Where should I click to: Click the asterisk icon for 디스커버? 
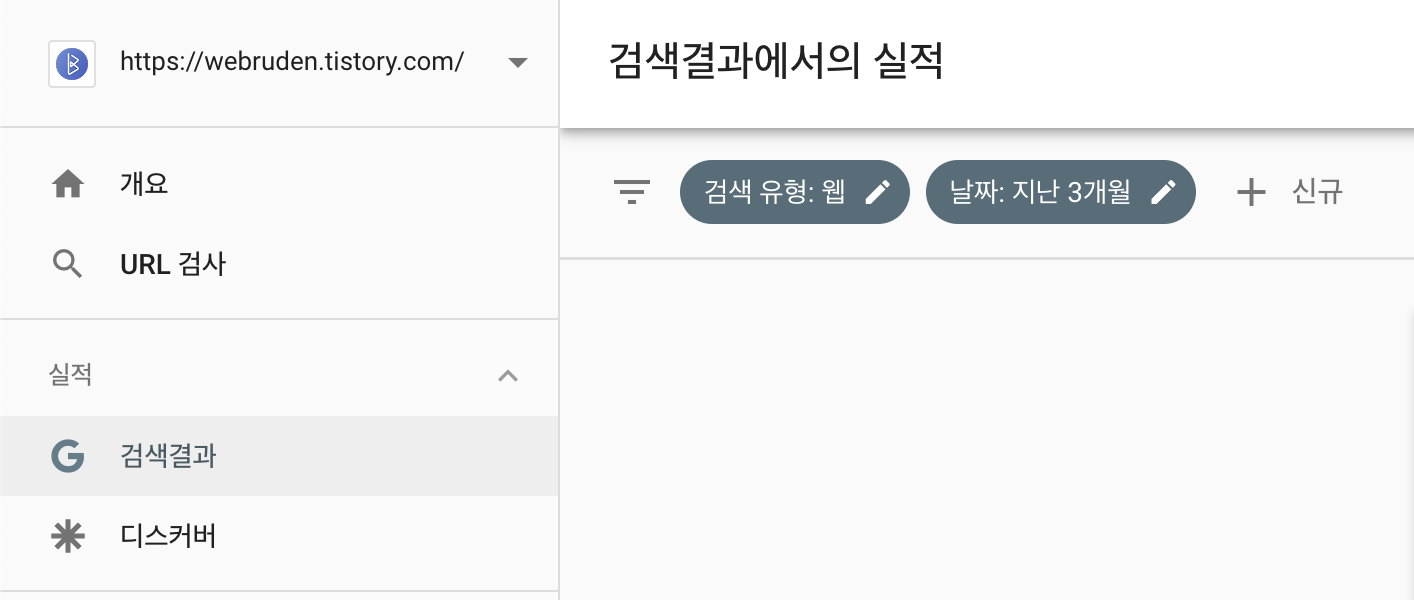point(68,537)
